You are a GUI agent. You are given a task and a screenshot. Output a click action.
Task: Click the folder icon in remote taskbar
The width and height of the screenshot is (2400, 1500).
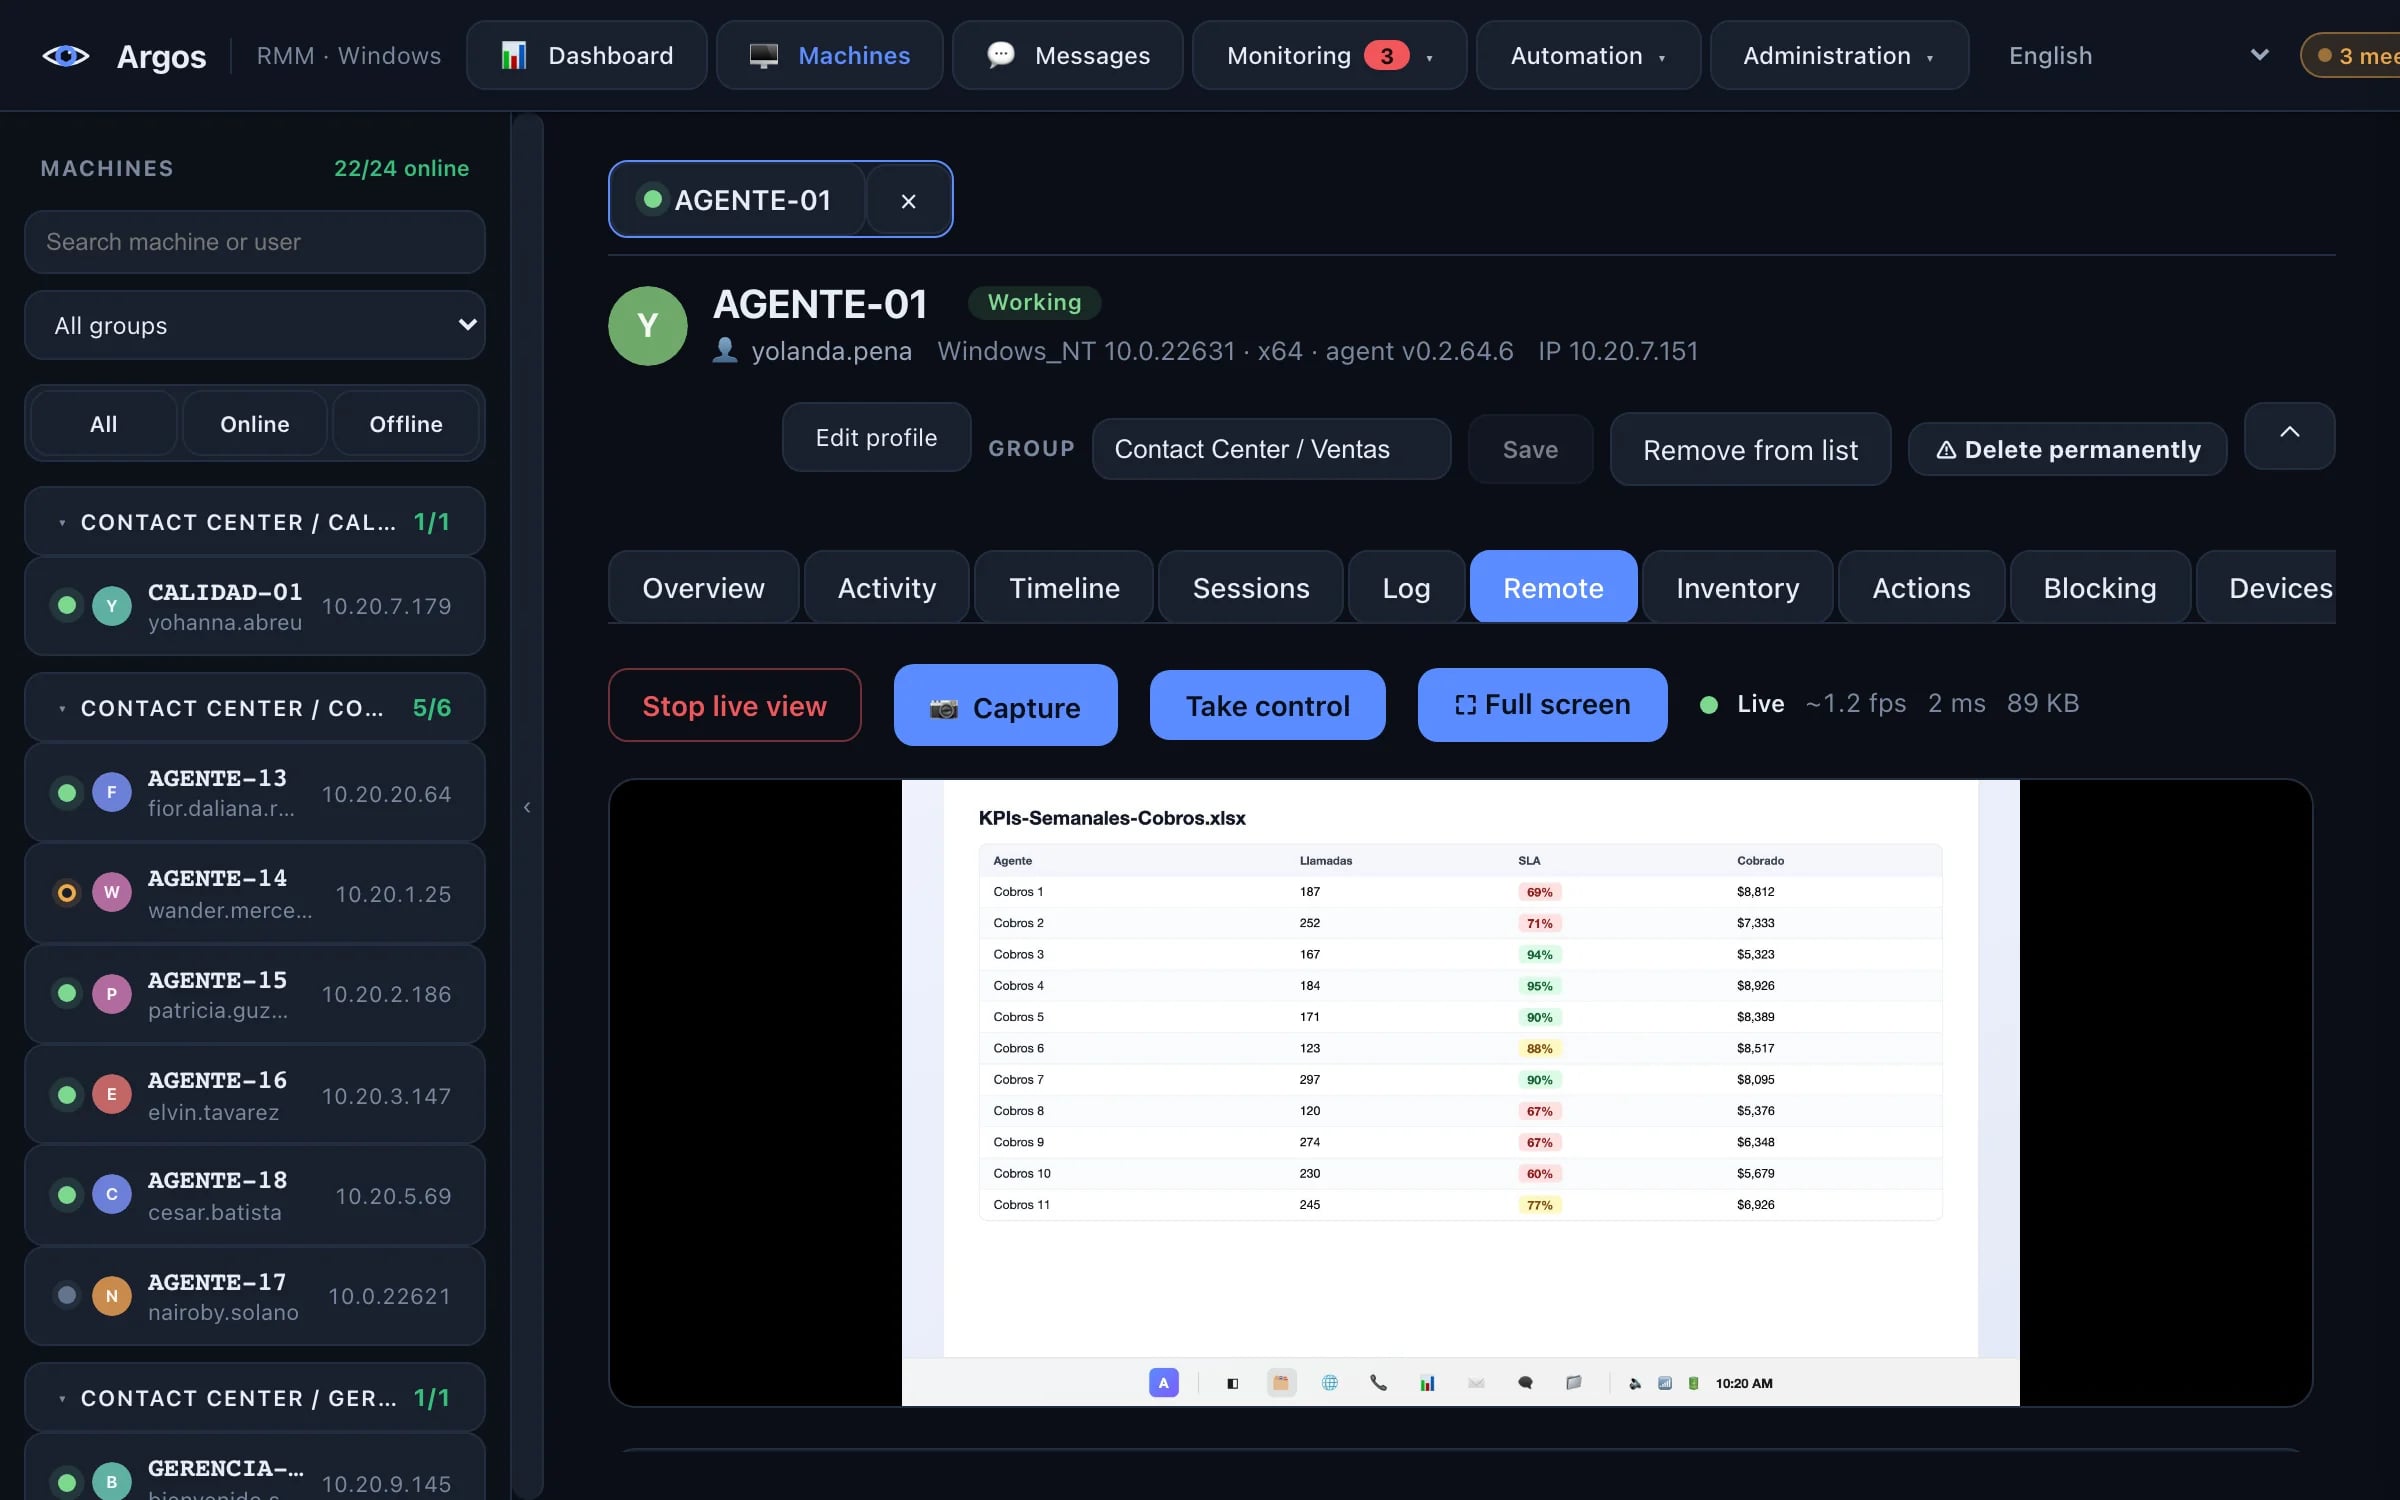(x=1573, y=1383)
